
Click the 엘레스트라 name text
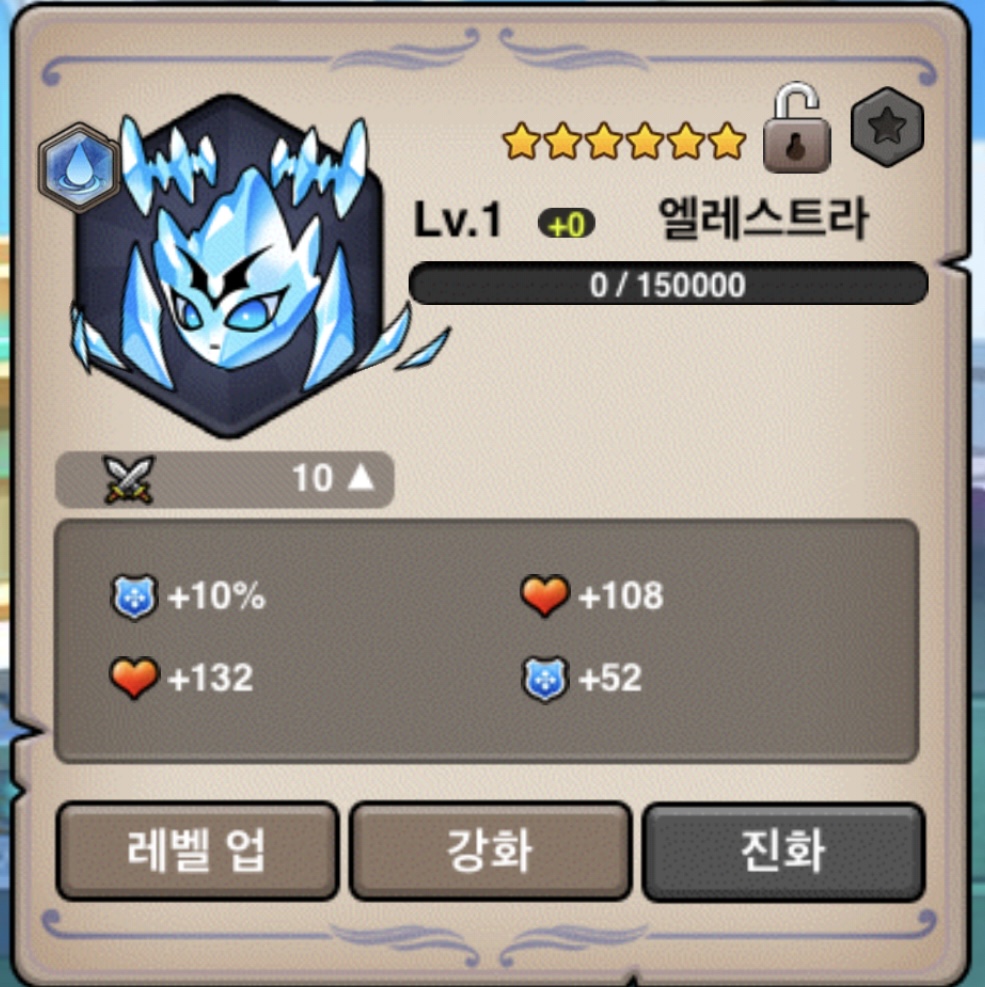[763, 218]
